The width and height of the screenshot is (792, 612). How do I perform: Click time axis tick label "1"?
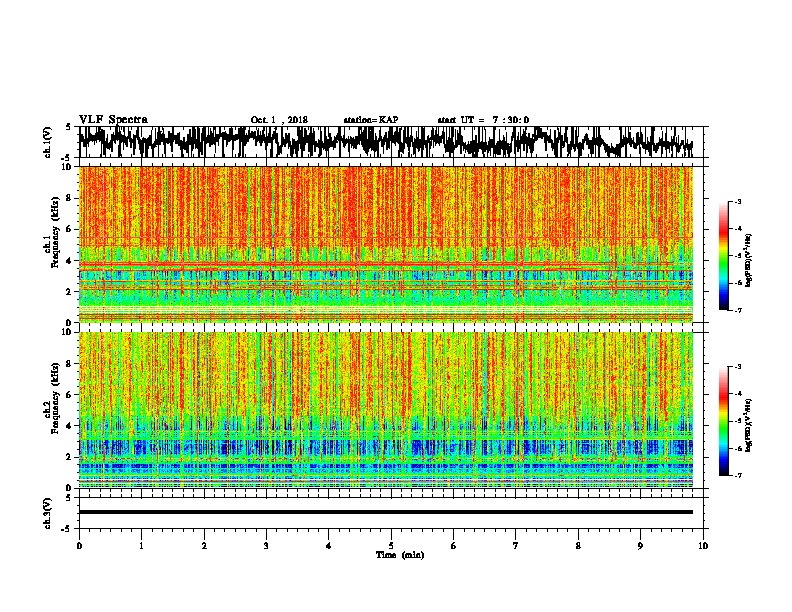click(x=141, y=546)
